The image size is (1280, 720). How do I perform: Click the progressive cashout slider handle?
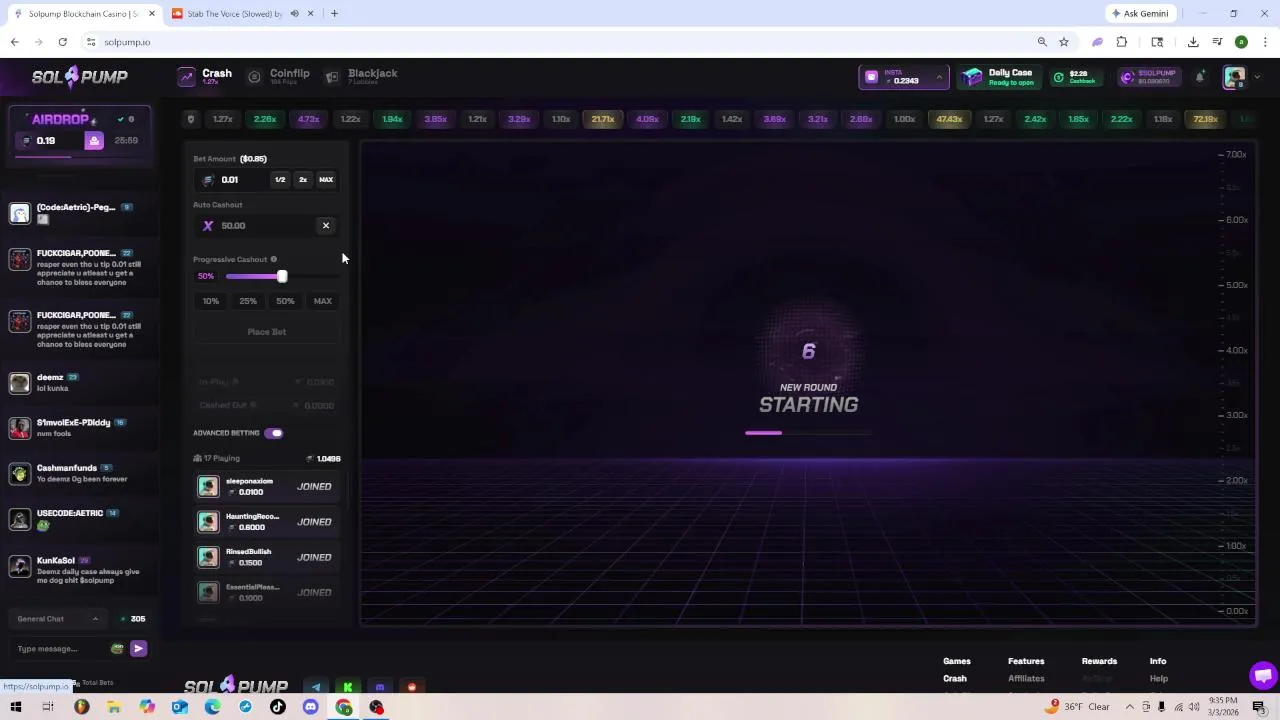click(x=282, y=277)
